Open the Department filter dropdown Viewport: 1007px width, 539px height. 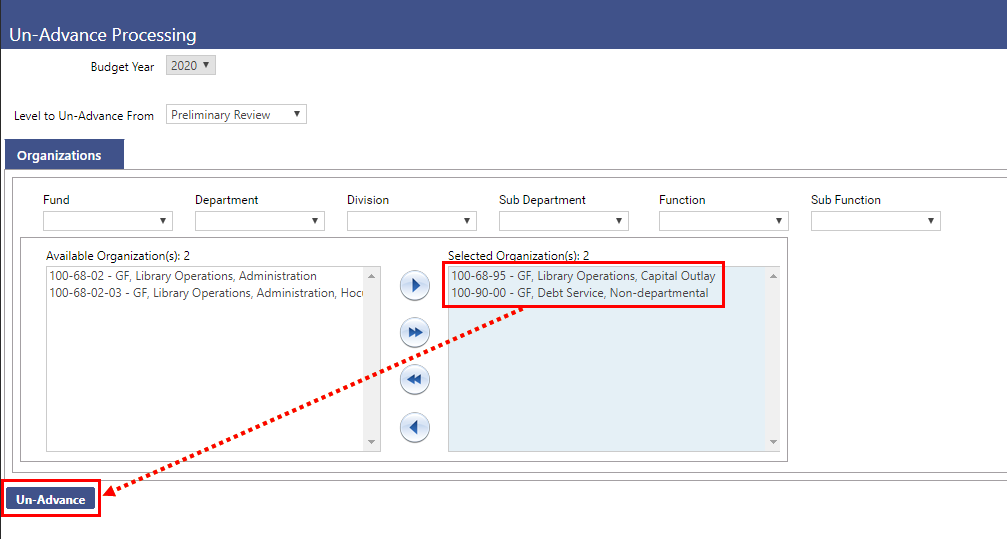[x=260, y=221]
